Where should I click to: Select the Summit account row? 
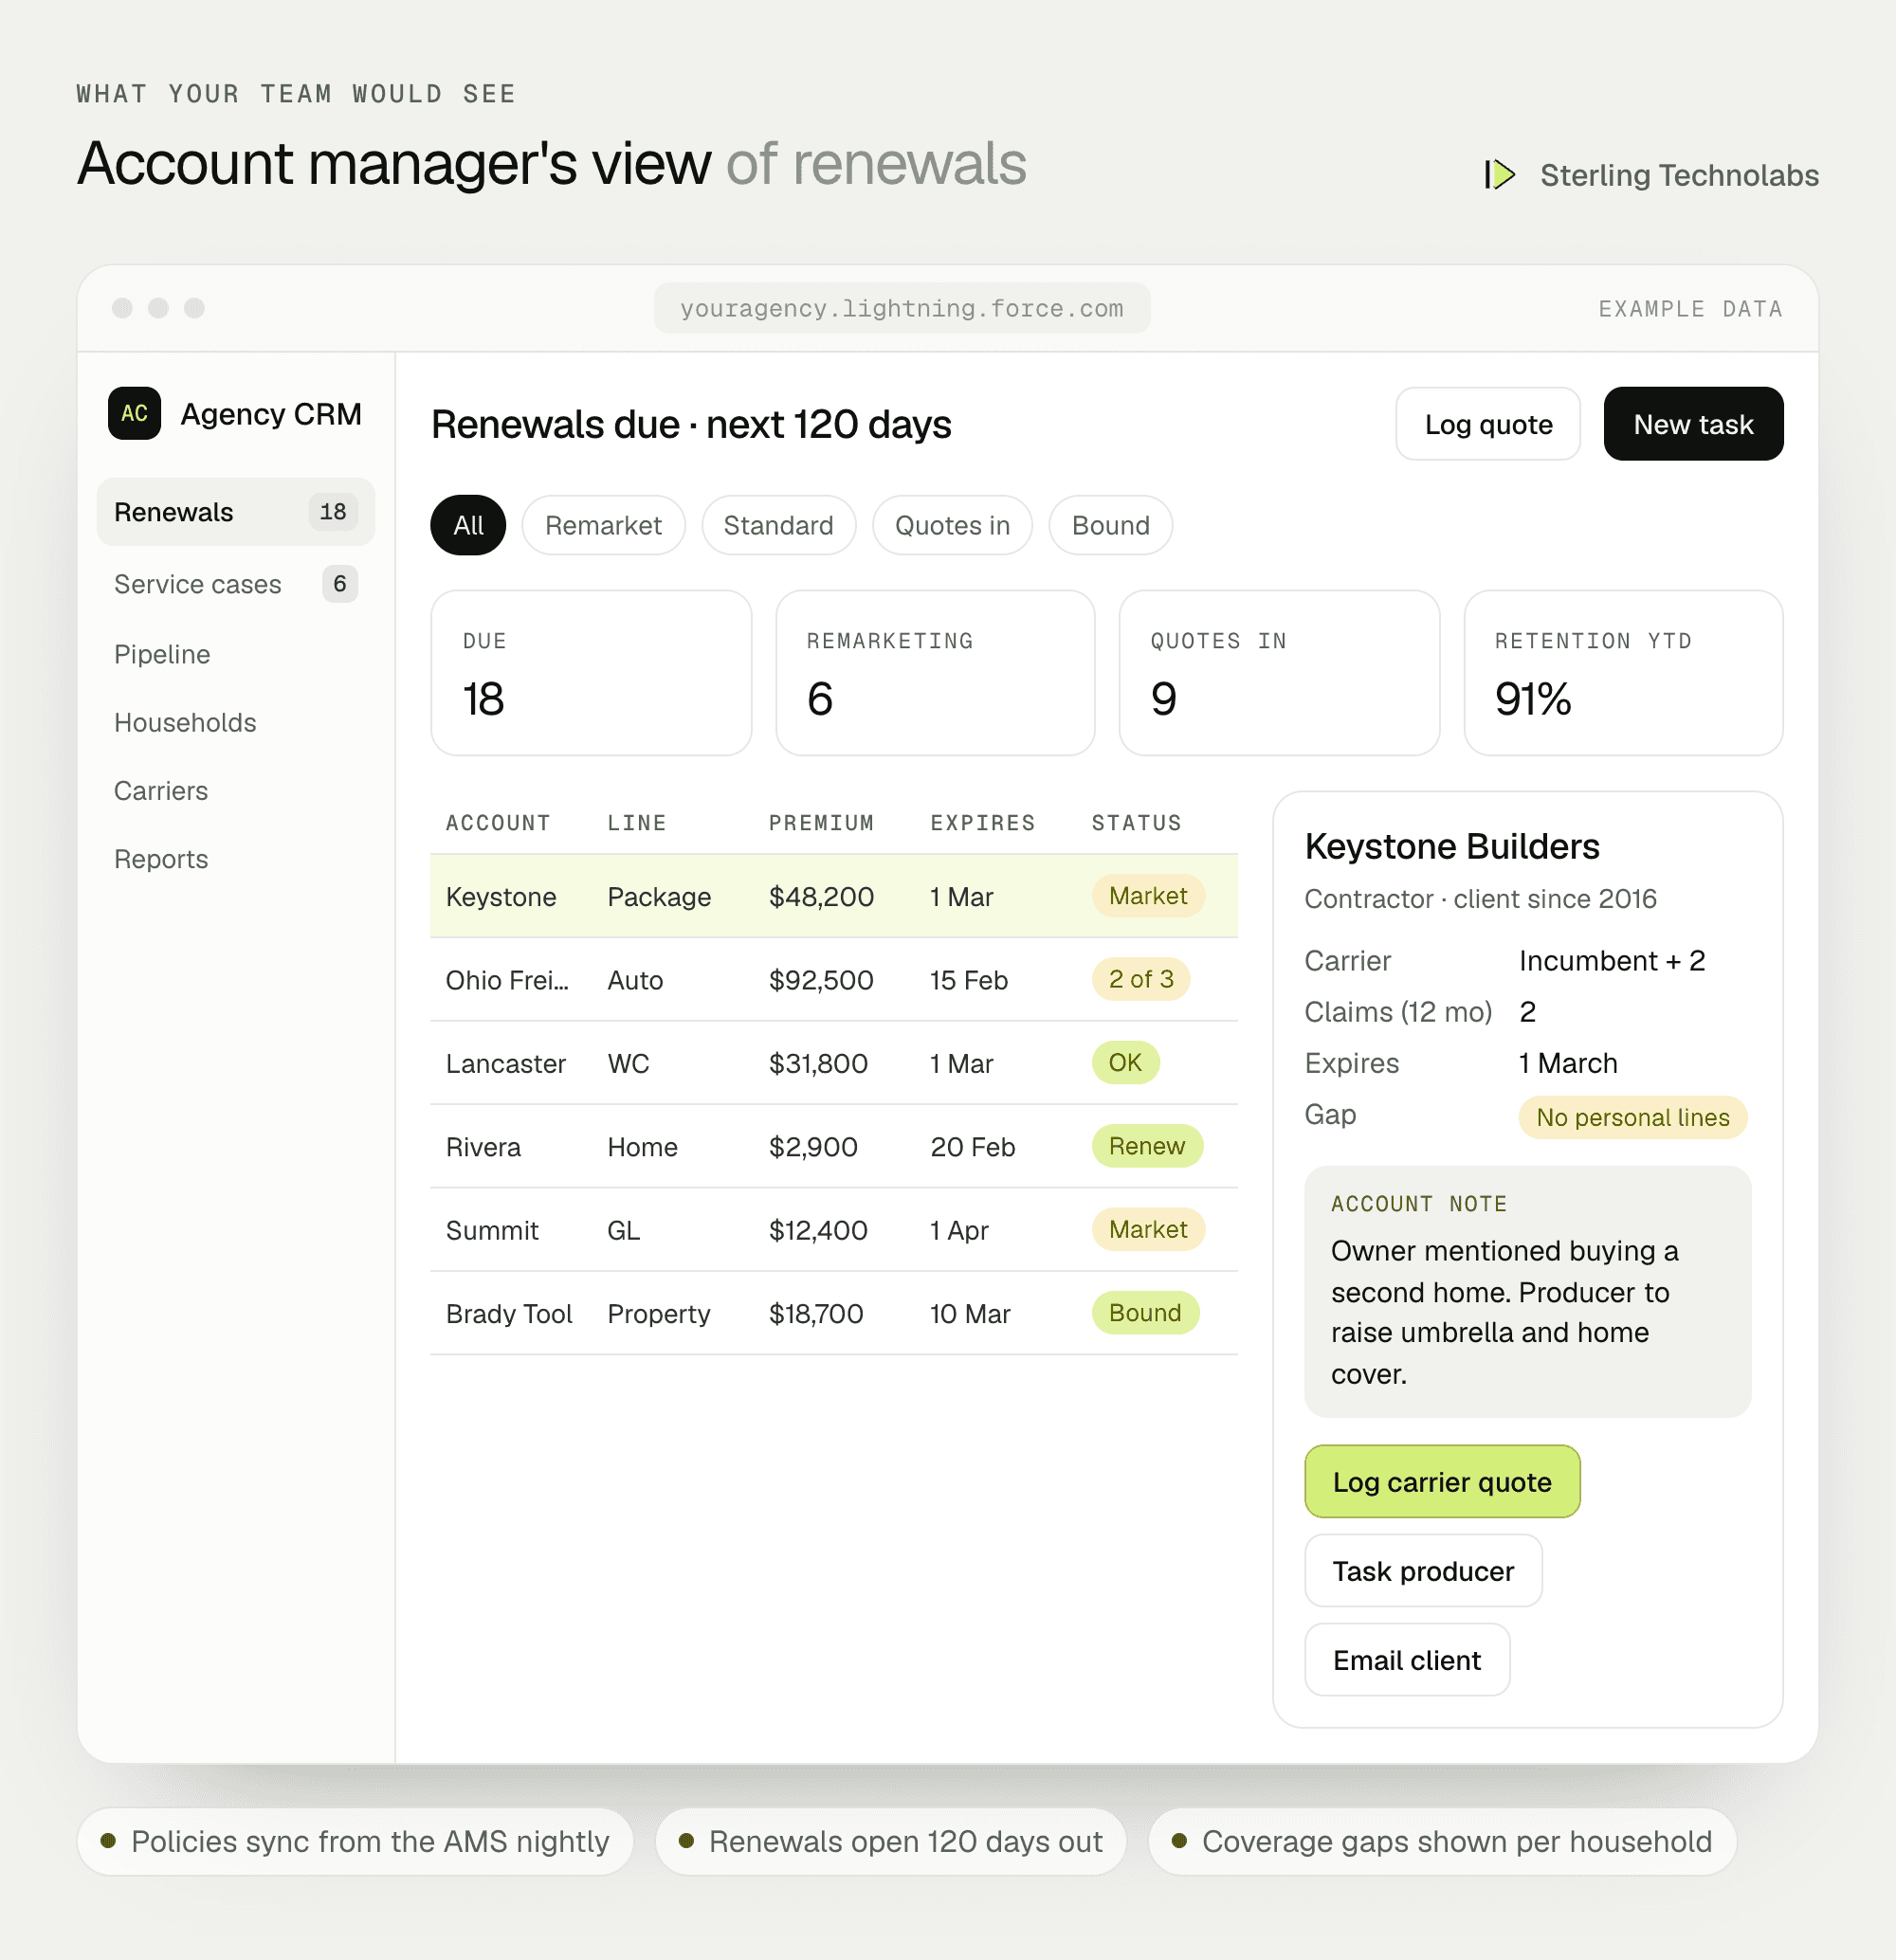834,1230
